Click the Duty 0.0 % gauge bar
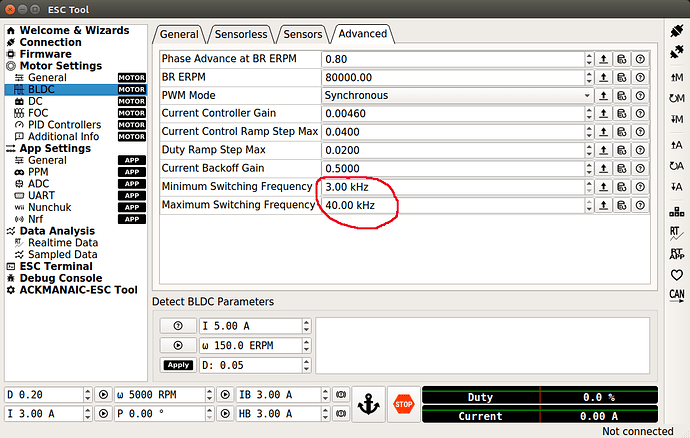 coord(540,395)
